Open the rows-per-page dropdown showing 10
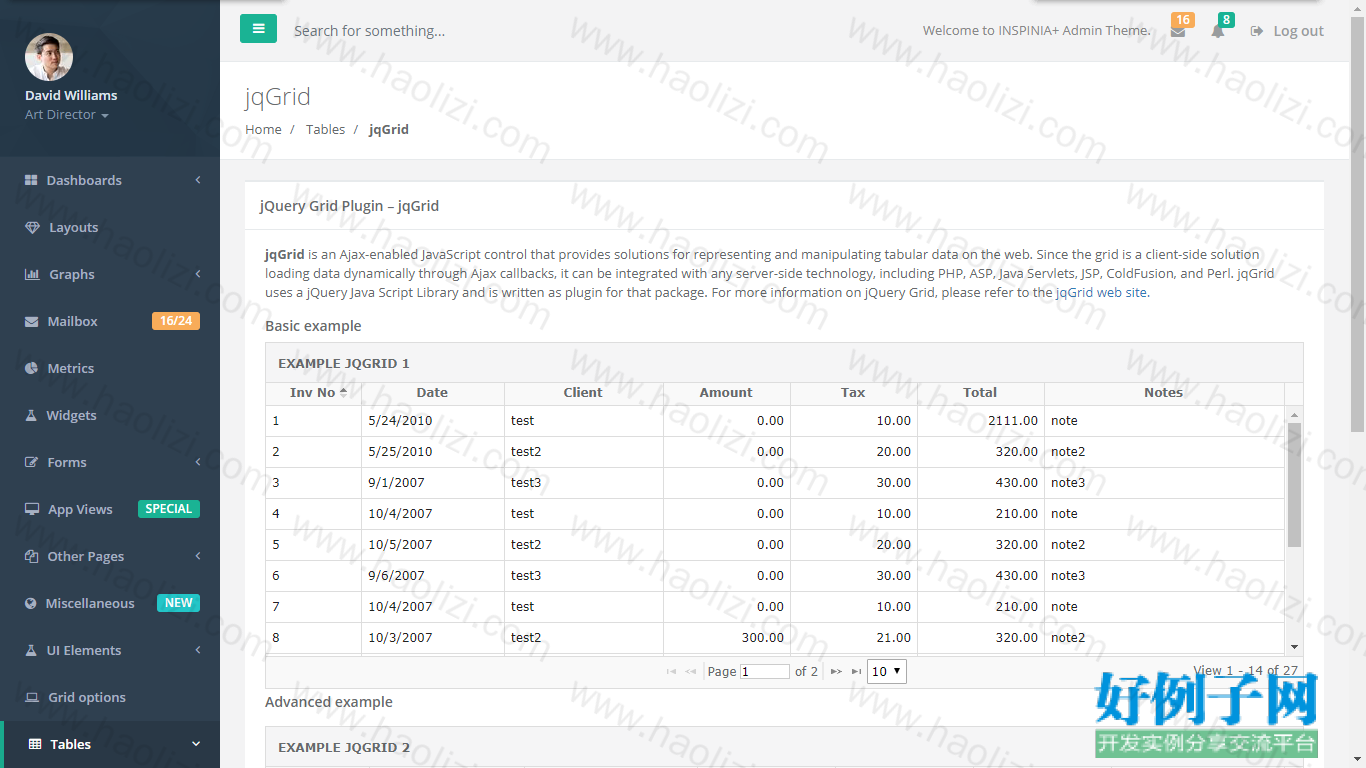This screenshot has height=768, width=1366. (886, 671)
